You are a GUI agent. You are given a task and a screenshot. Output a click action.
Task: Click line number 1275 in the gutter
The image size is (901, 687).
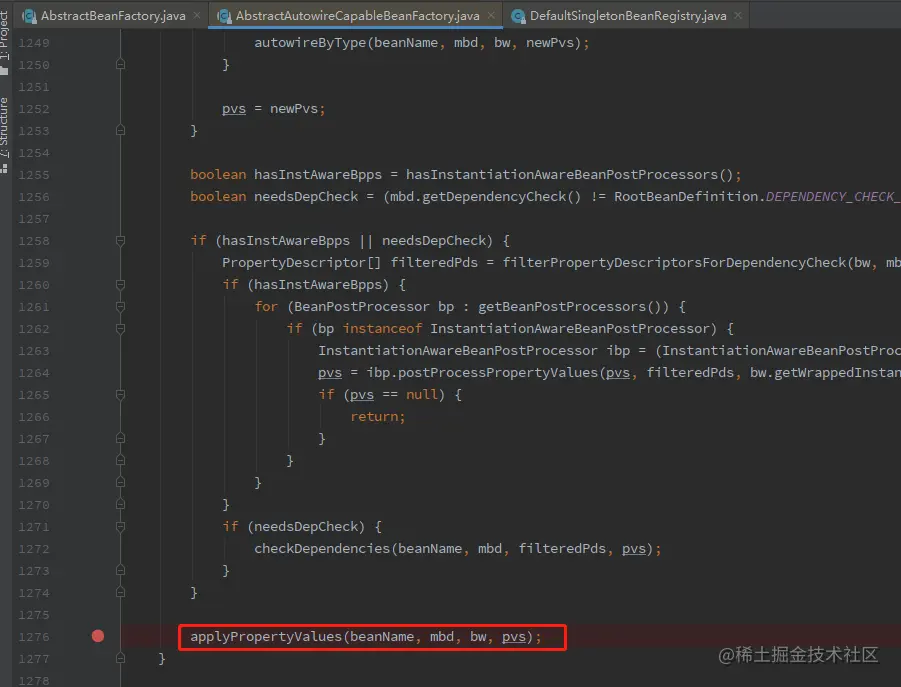pos(33,615)
